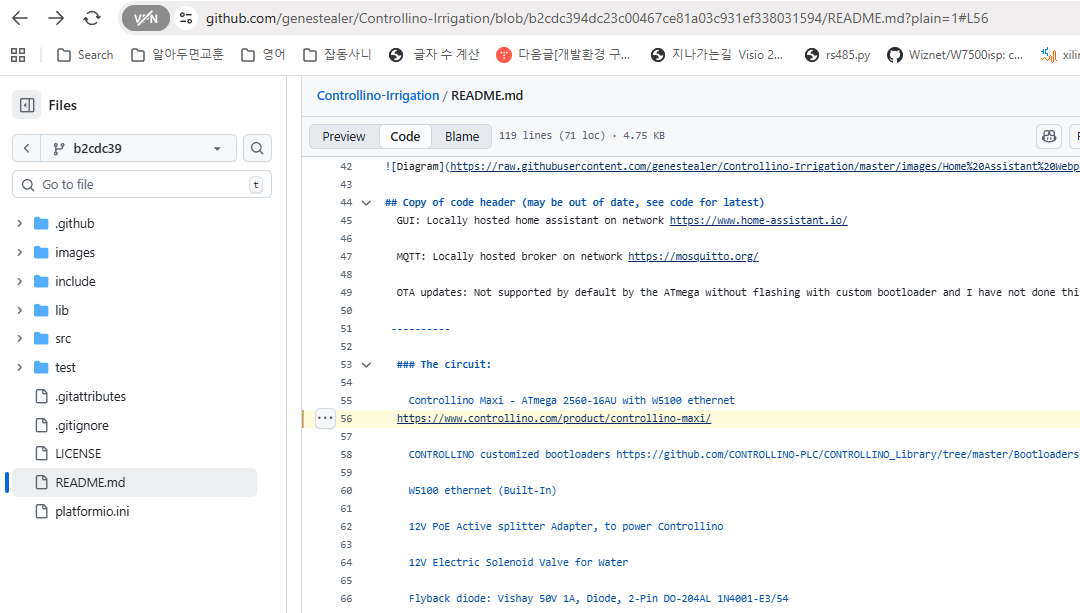
Task: Expand the images folder
Action: [x=19, y=253]
